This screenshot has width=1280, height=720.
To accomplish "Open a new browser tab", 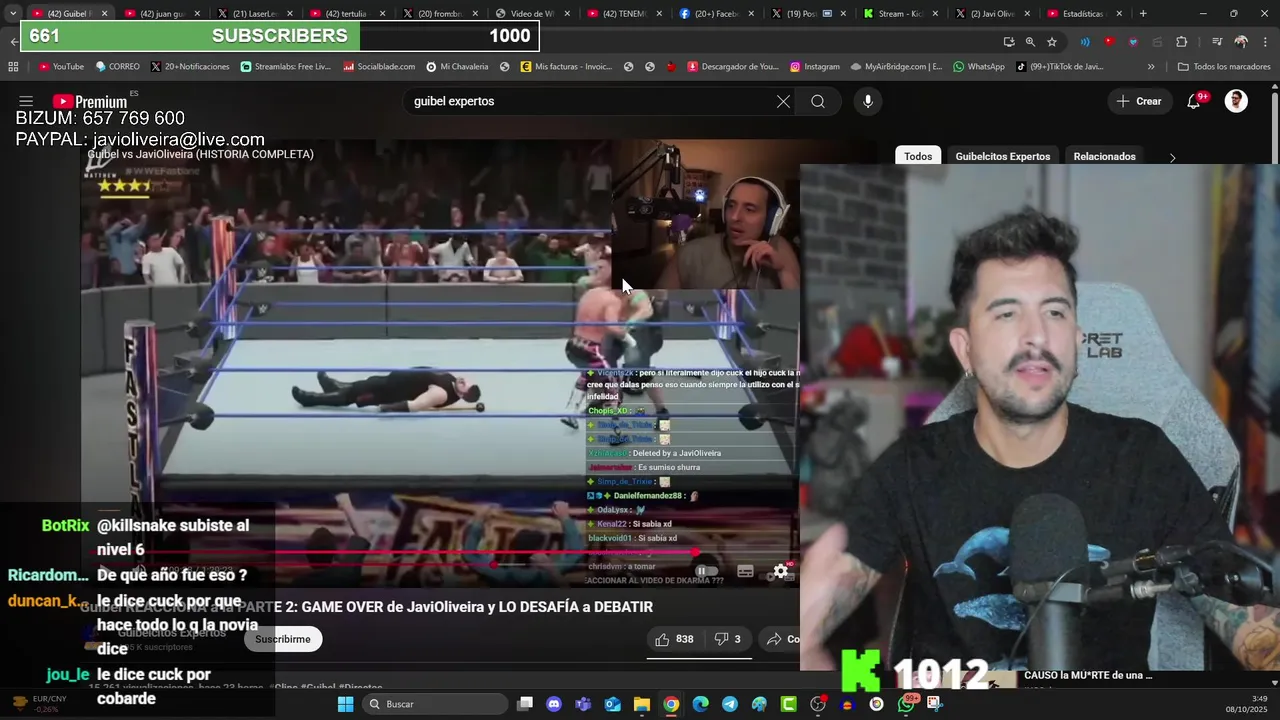I will pos(1143,14).
